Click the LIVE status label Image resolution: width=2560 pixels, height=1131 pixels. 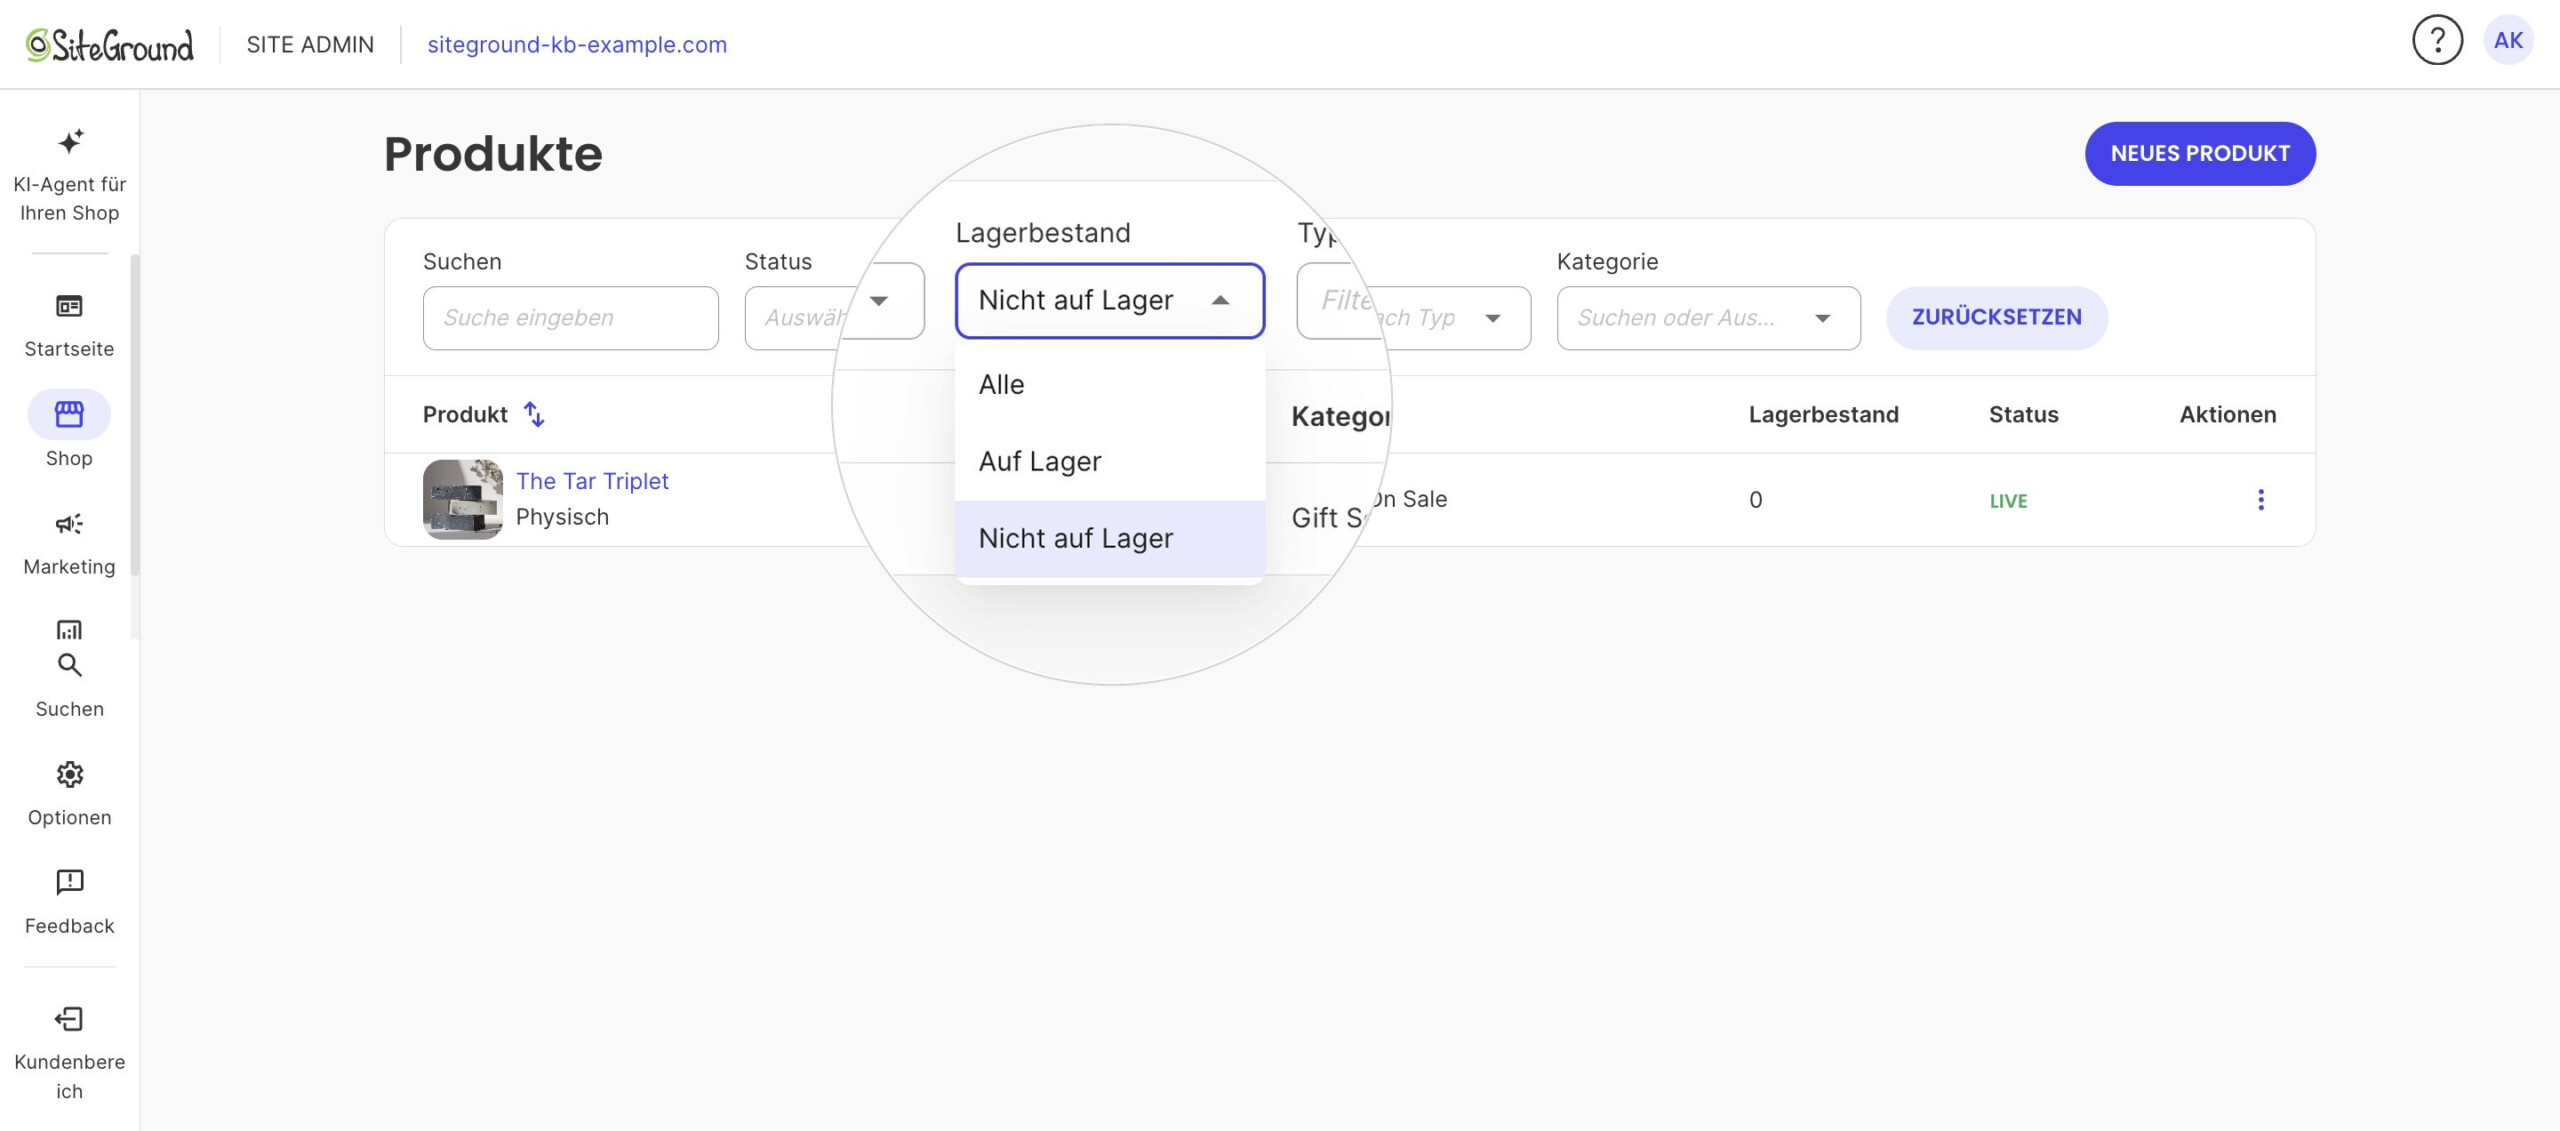pos(2008,501)
